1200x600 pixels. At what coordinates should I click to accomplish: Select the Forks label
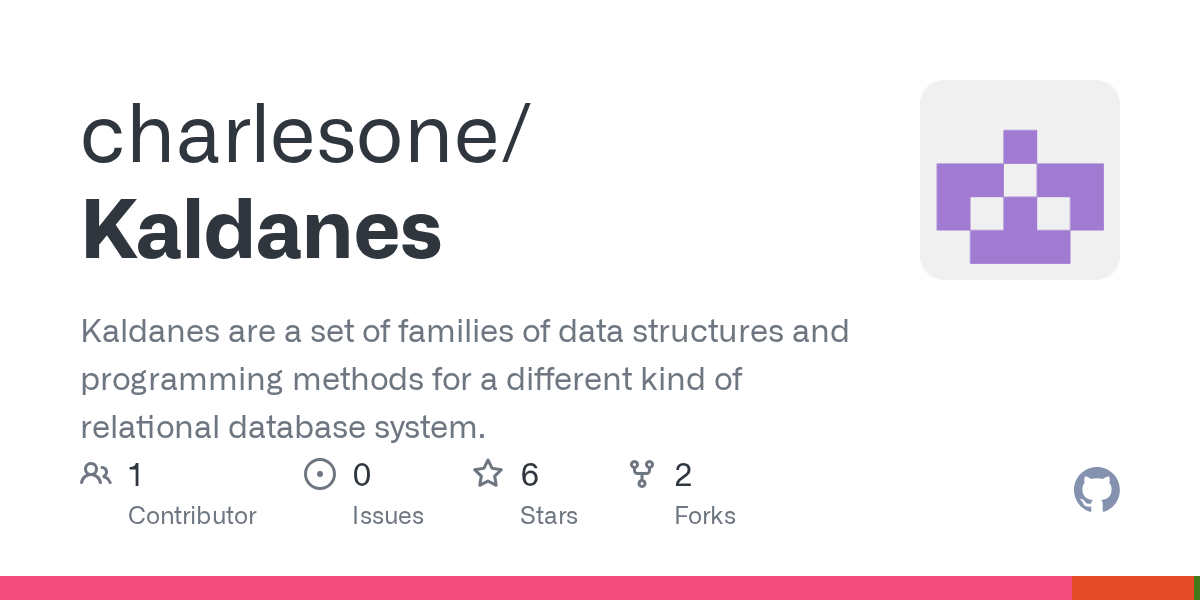(x=704, y=516)
